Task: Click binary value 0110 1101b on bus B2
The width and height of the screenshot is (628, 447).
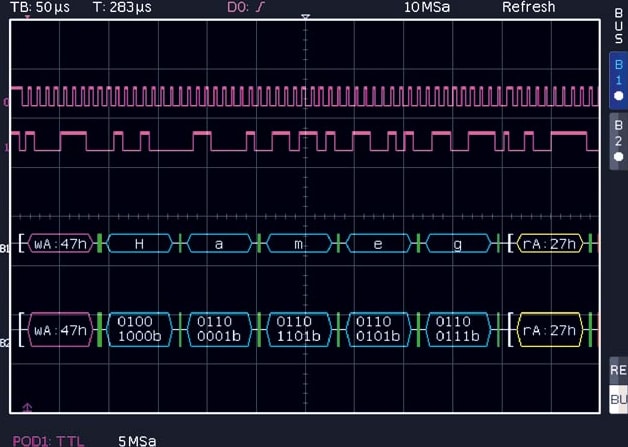Action: 299,329
